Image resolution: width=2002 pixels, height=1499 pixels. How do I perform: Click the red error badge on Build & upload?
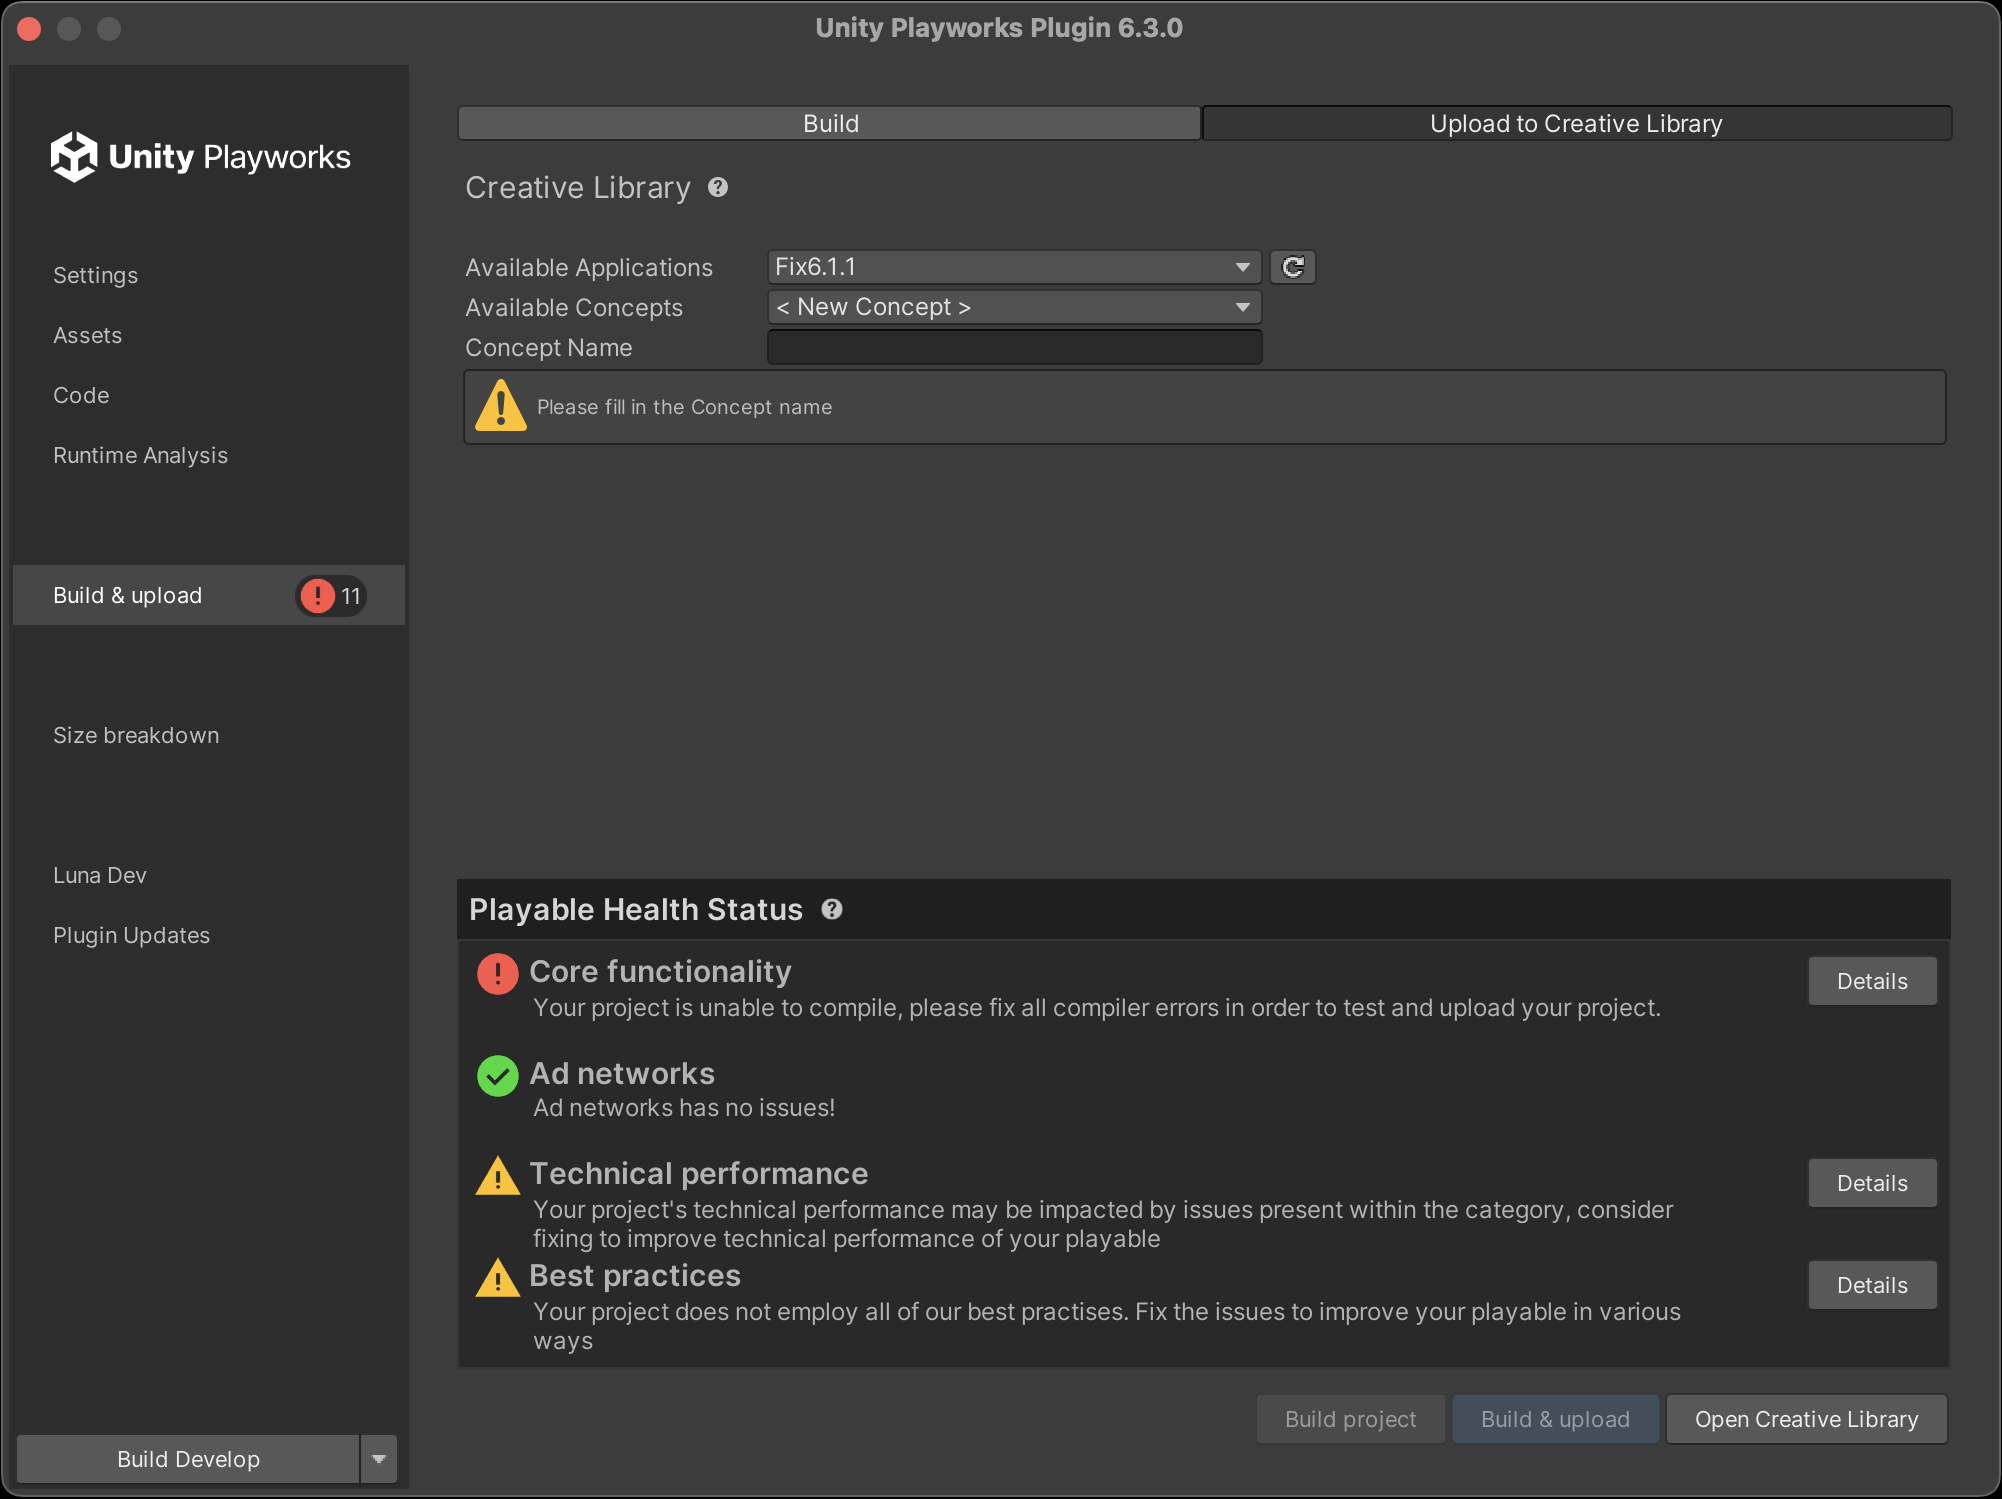click(x=318, y=596)
